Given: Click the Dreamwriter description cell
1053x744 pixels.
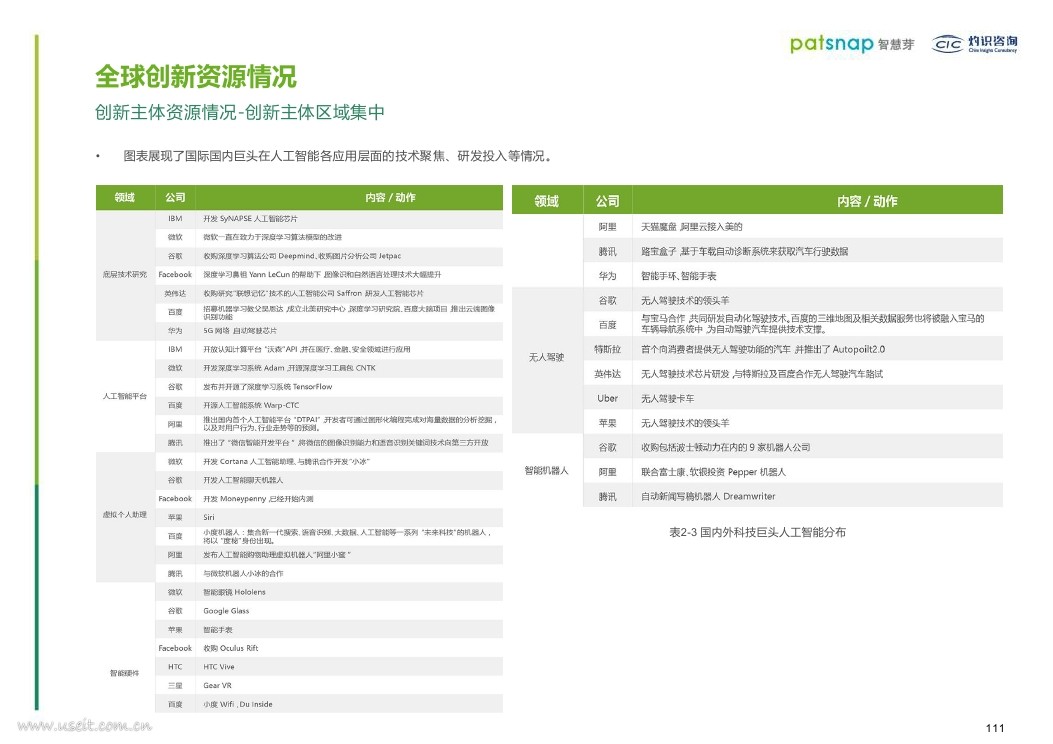Looking at the screenshot, I should [x=817, y=496].
